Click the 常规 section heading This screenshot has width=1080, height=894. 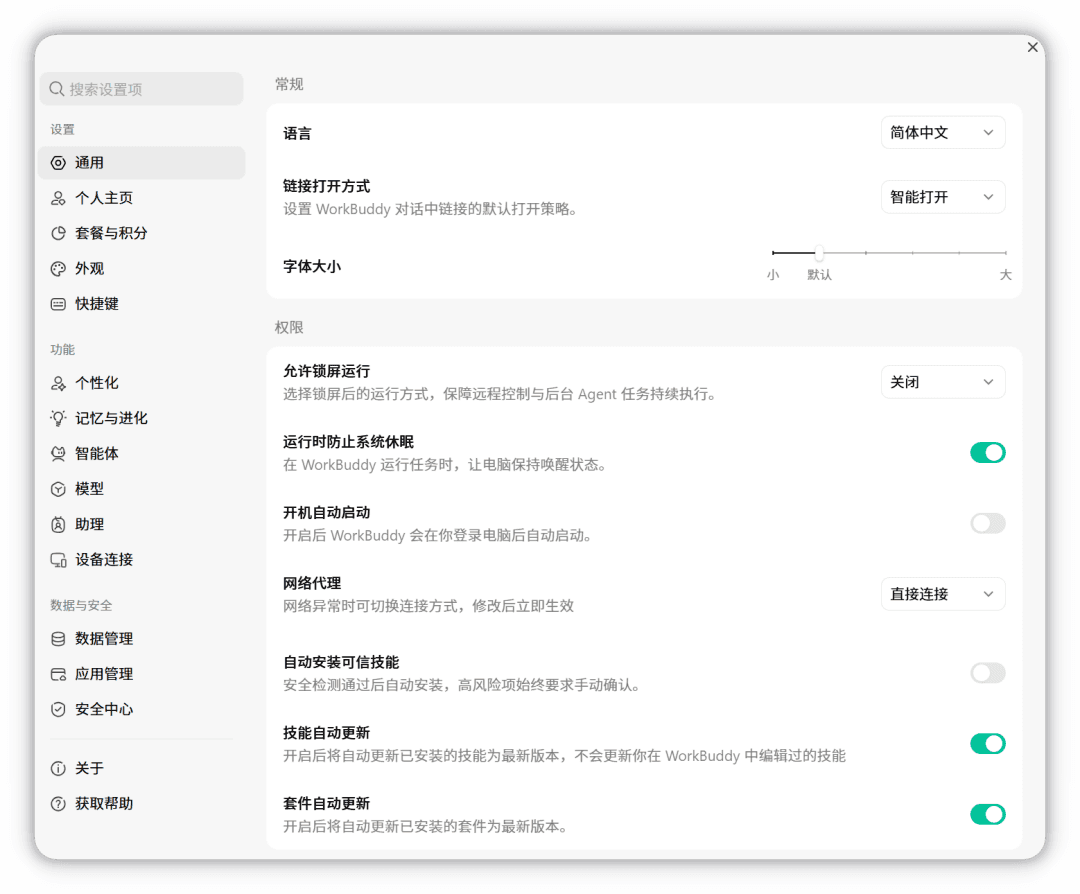(x=289, y=84)
